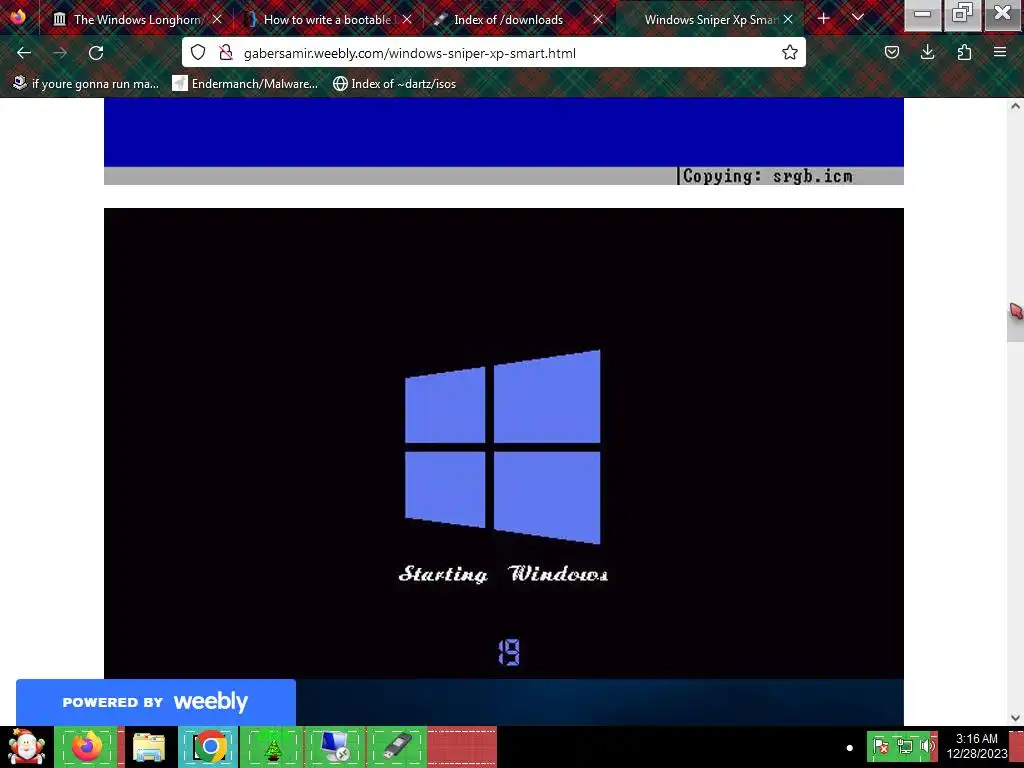
Task: Reload the current page
Action: point(96,53)
